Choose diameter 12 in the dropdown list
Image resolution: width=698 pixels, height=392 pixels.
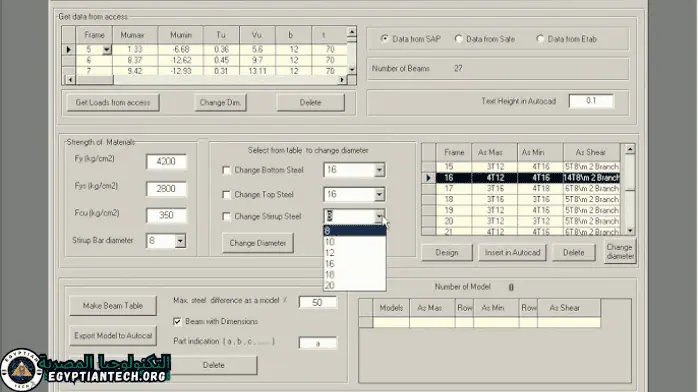pos(354,253)
